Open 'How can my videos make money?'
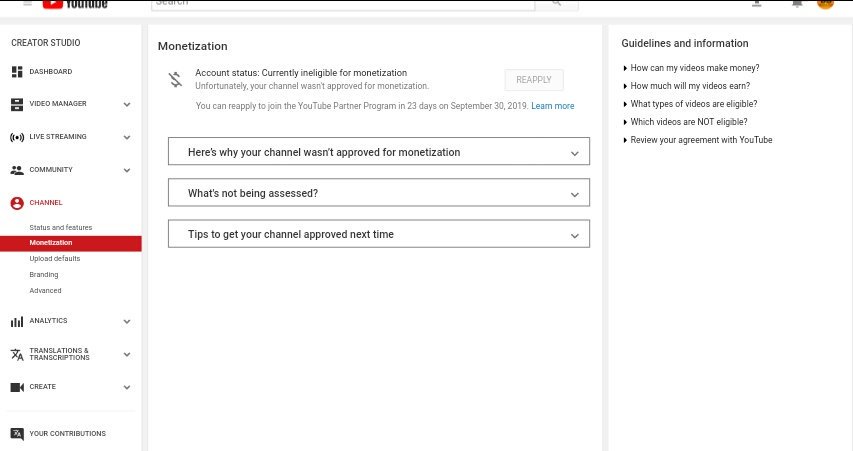 [x=695, y=68]
